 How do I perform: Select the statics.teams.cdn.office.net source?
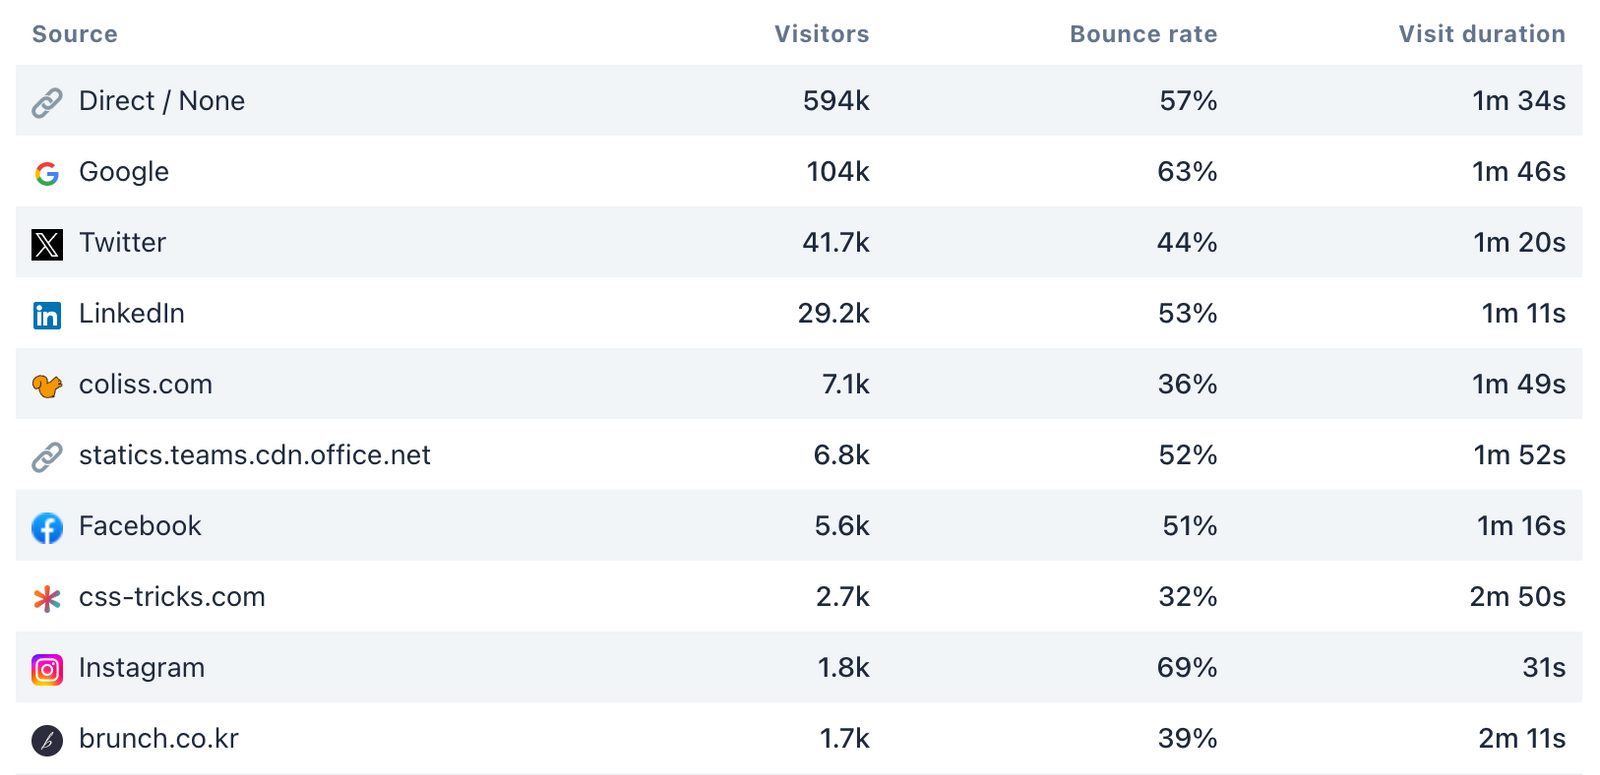[x=254, y=455]
